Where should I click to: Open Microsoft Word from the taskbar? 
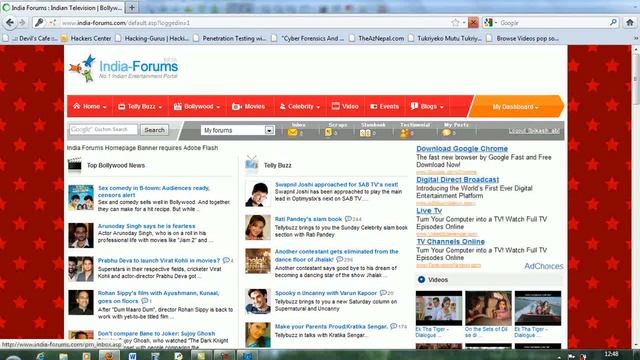pyautogui.click(x=132, y=356)
